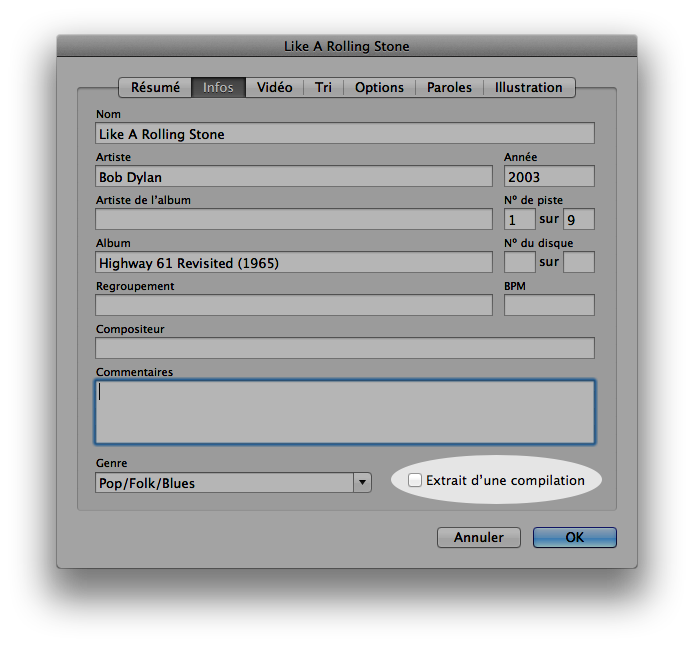Confirm with the OK button
This screenshot has width=694, height=647.
pos(574,537)
